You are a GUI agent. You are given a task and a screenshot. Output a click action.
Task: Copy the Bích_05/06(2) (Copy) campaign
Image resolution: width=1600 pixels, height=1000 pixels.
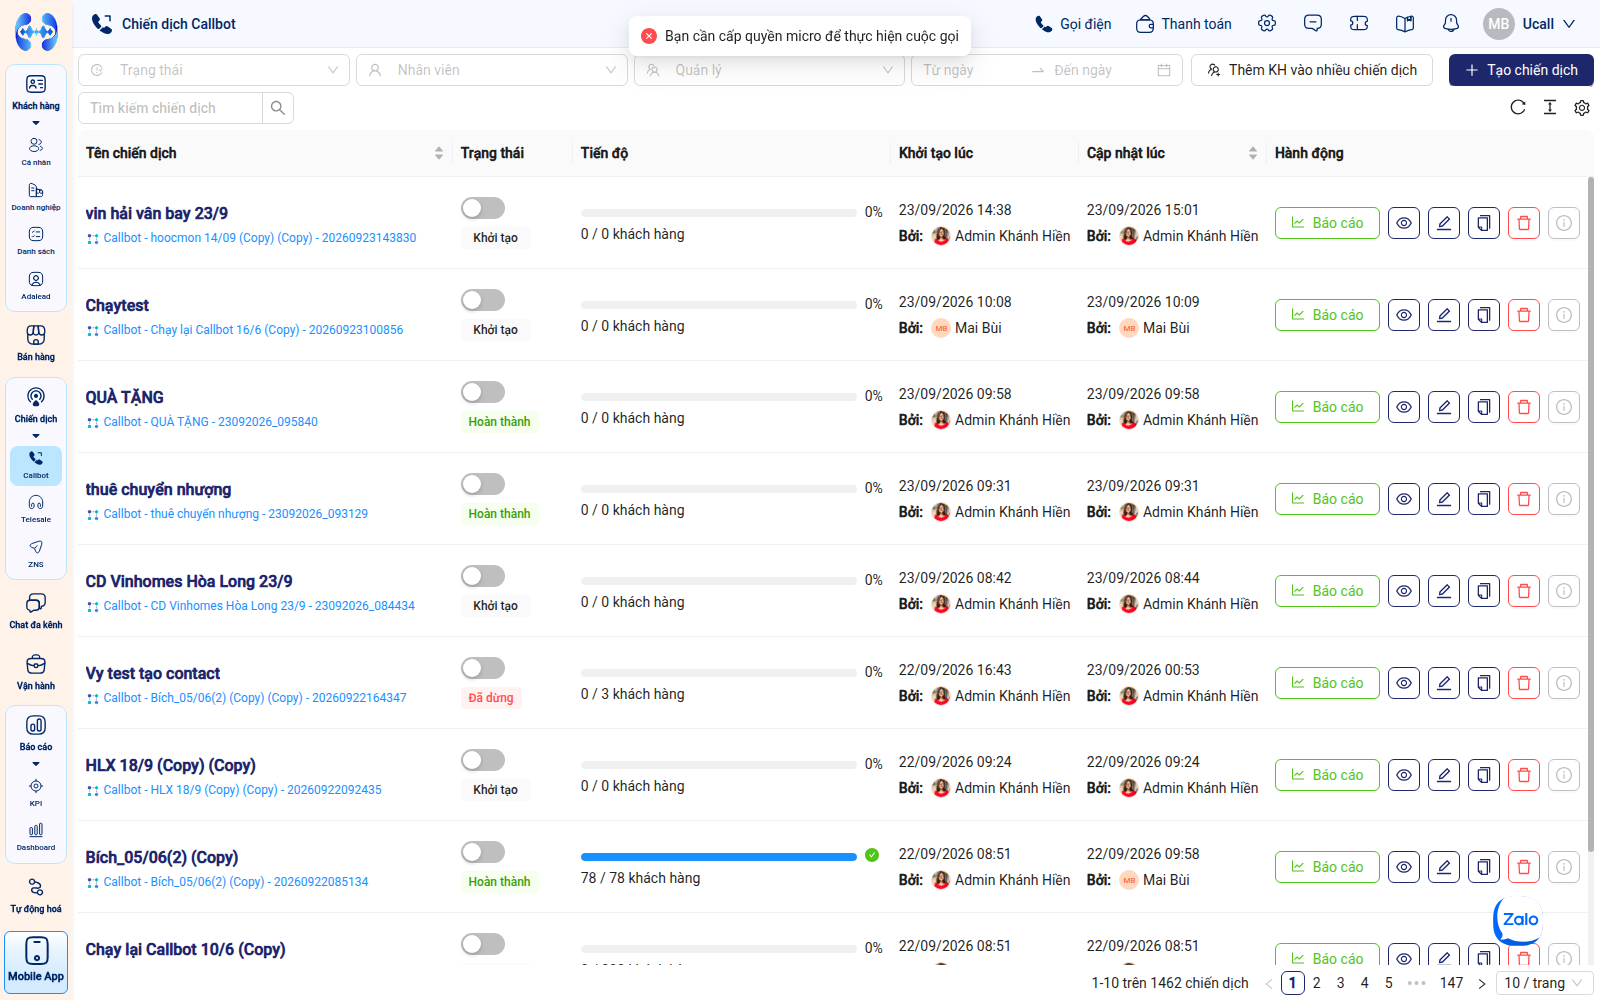tap(1484, 867)
